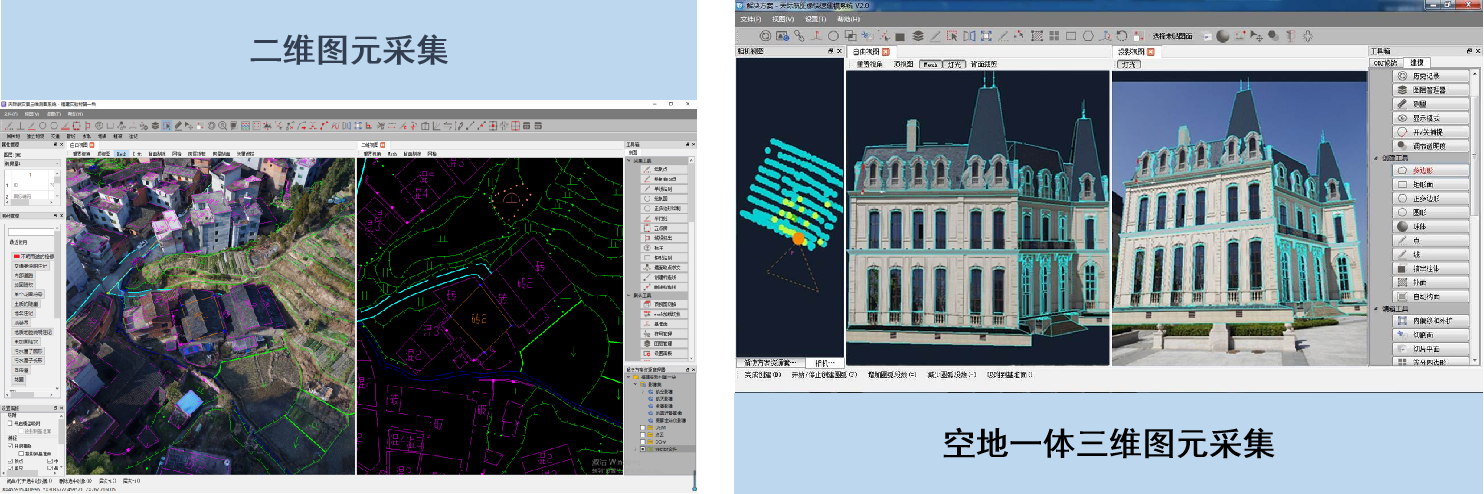Click the mirror icon in 3D toolbar
Viewport: 1484px width, 494px height.
[x=970, y=36]
